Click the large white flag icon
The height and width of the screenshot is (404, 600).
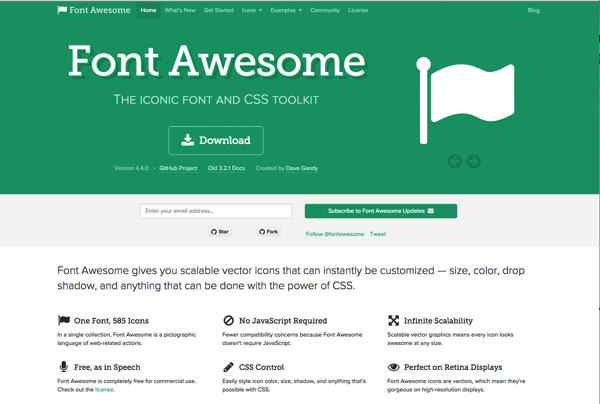point(465,100)
